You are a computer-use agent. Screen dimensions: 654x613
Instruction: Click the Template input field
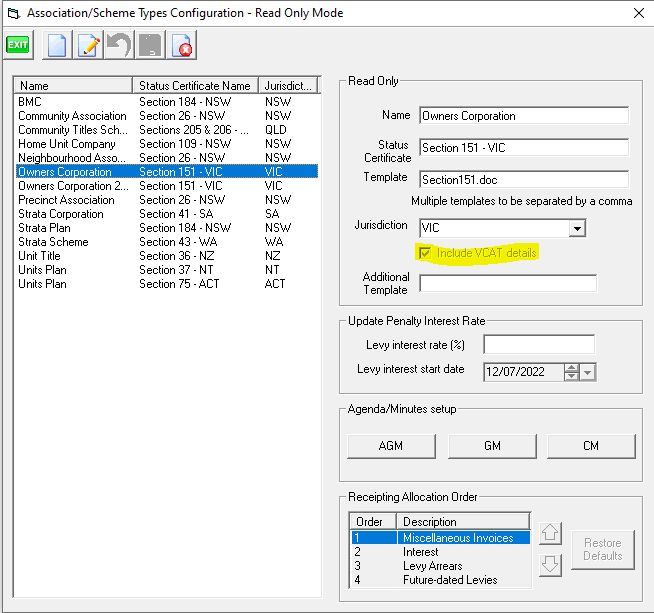tap(524, 180)
